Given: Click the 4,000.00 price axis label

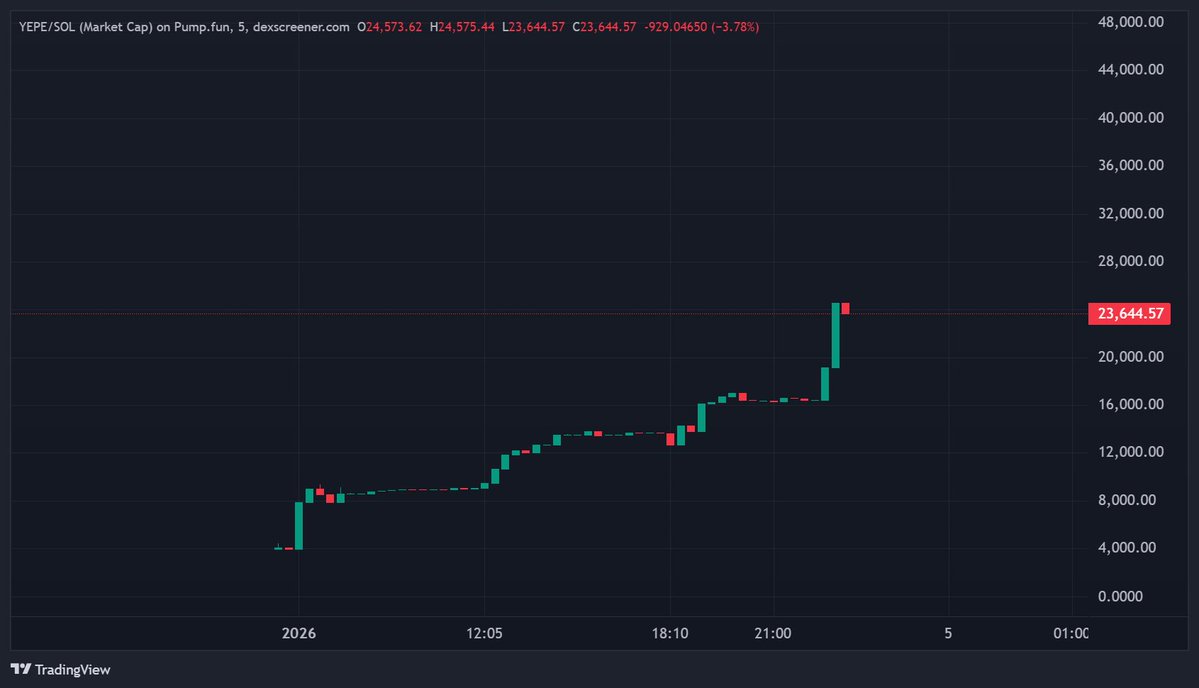Looking at the screenshot, I should (x=1126, y=547).
